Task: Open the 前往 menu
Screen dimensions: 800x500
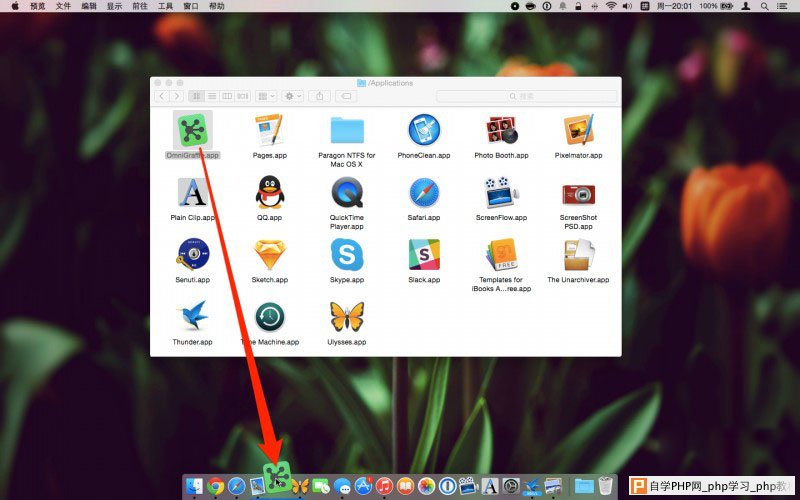Action: pyautogui.click(x=140, y=6)
